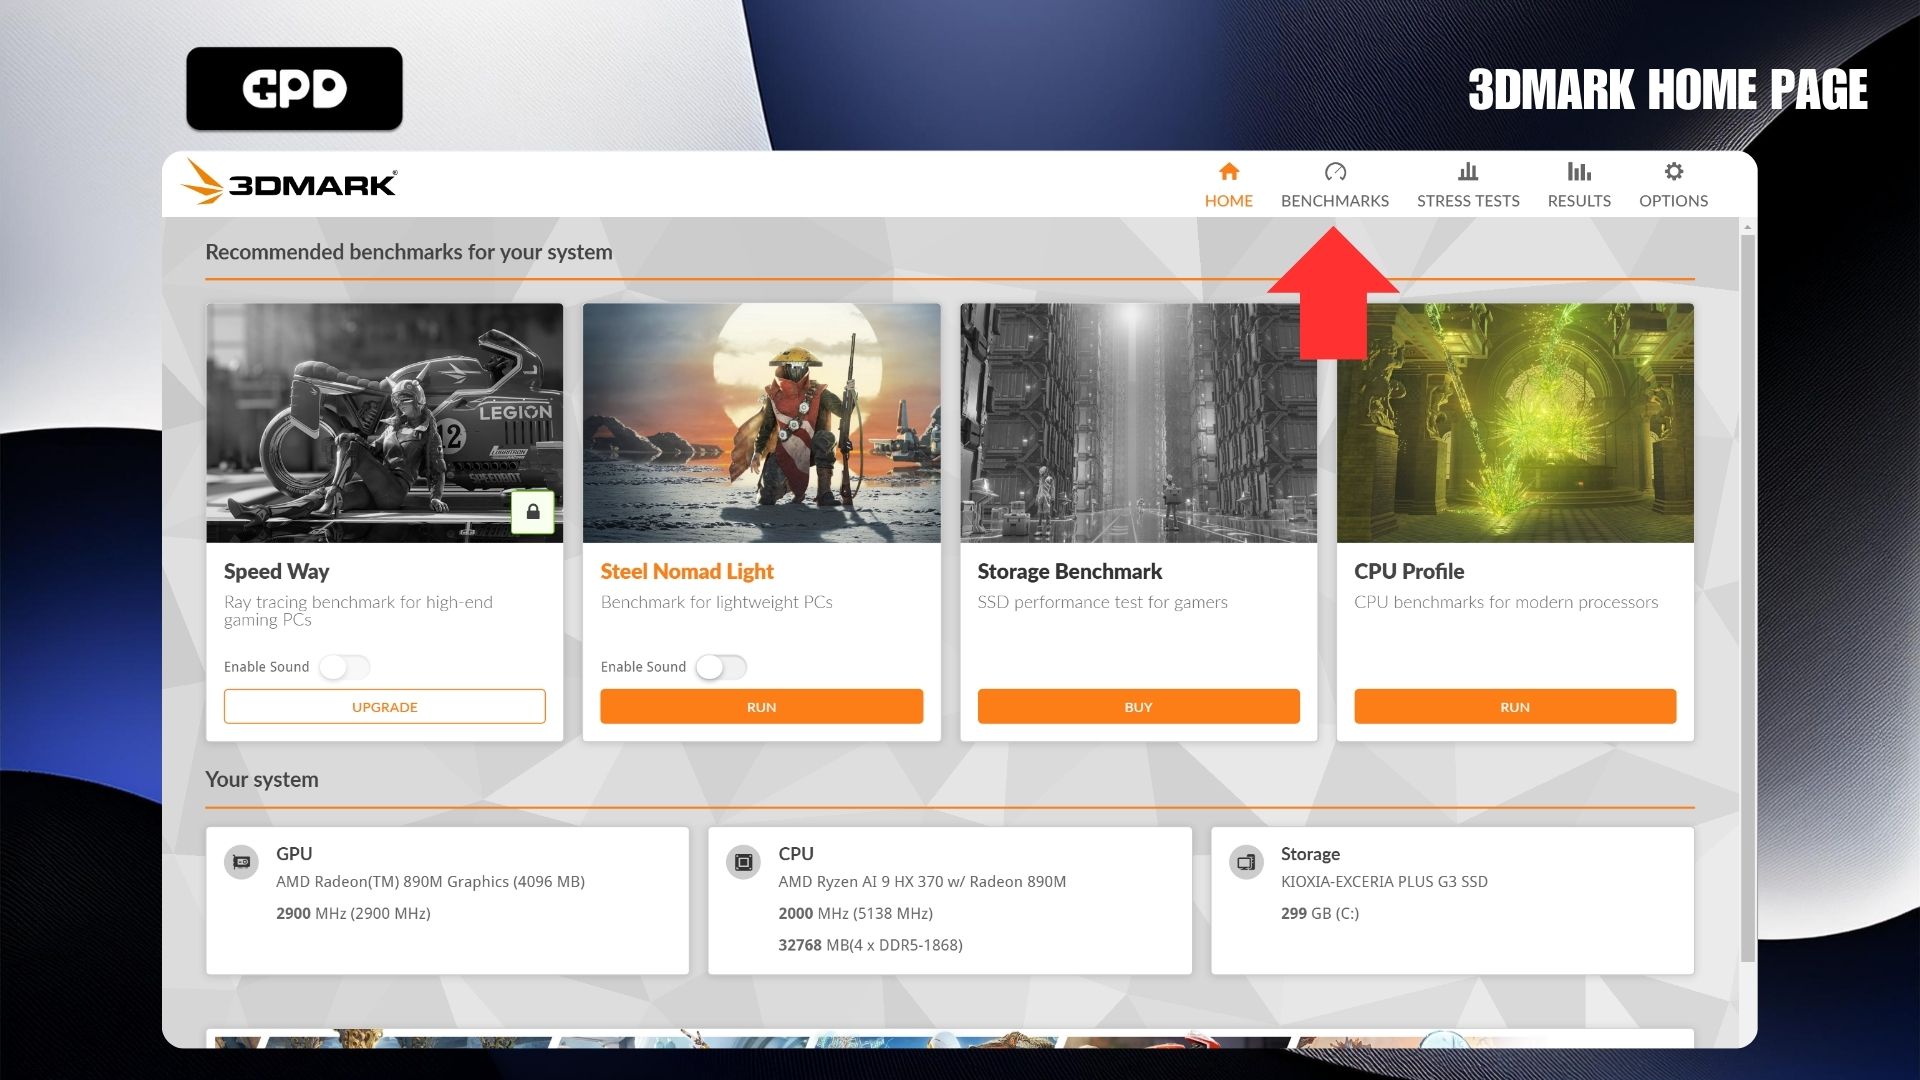This screenshot has width=1920, height=1080.
Task: Run the CPU Profile benchmark
Action: click(1514, 707)
